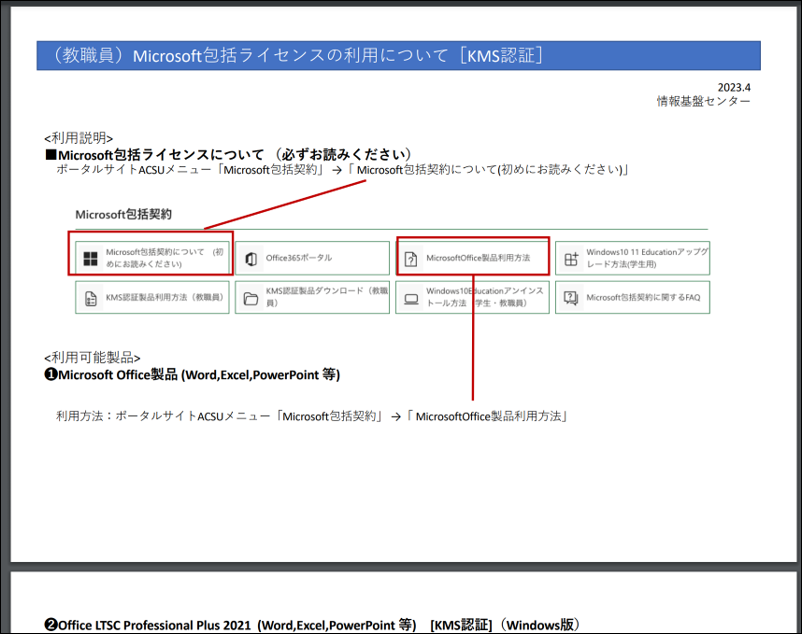This screenshot has height=634, width=802.
Task: Click the date text 2023.4
Action: click(x=734, y=87)
